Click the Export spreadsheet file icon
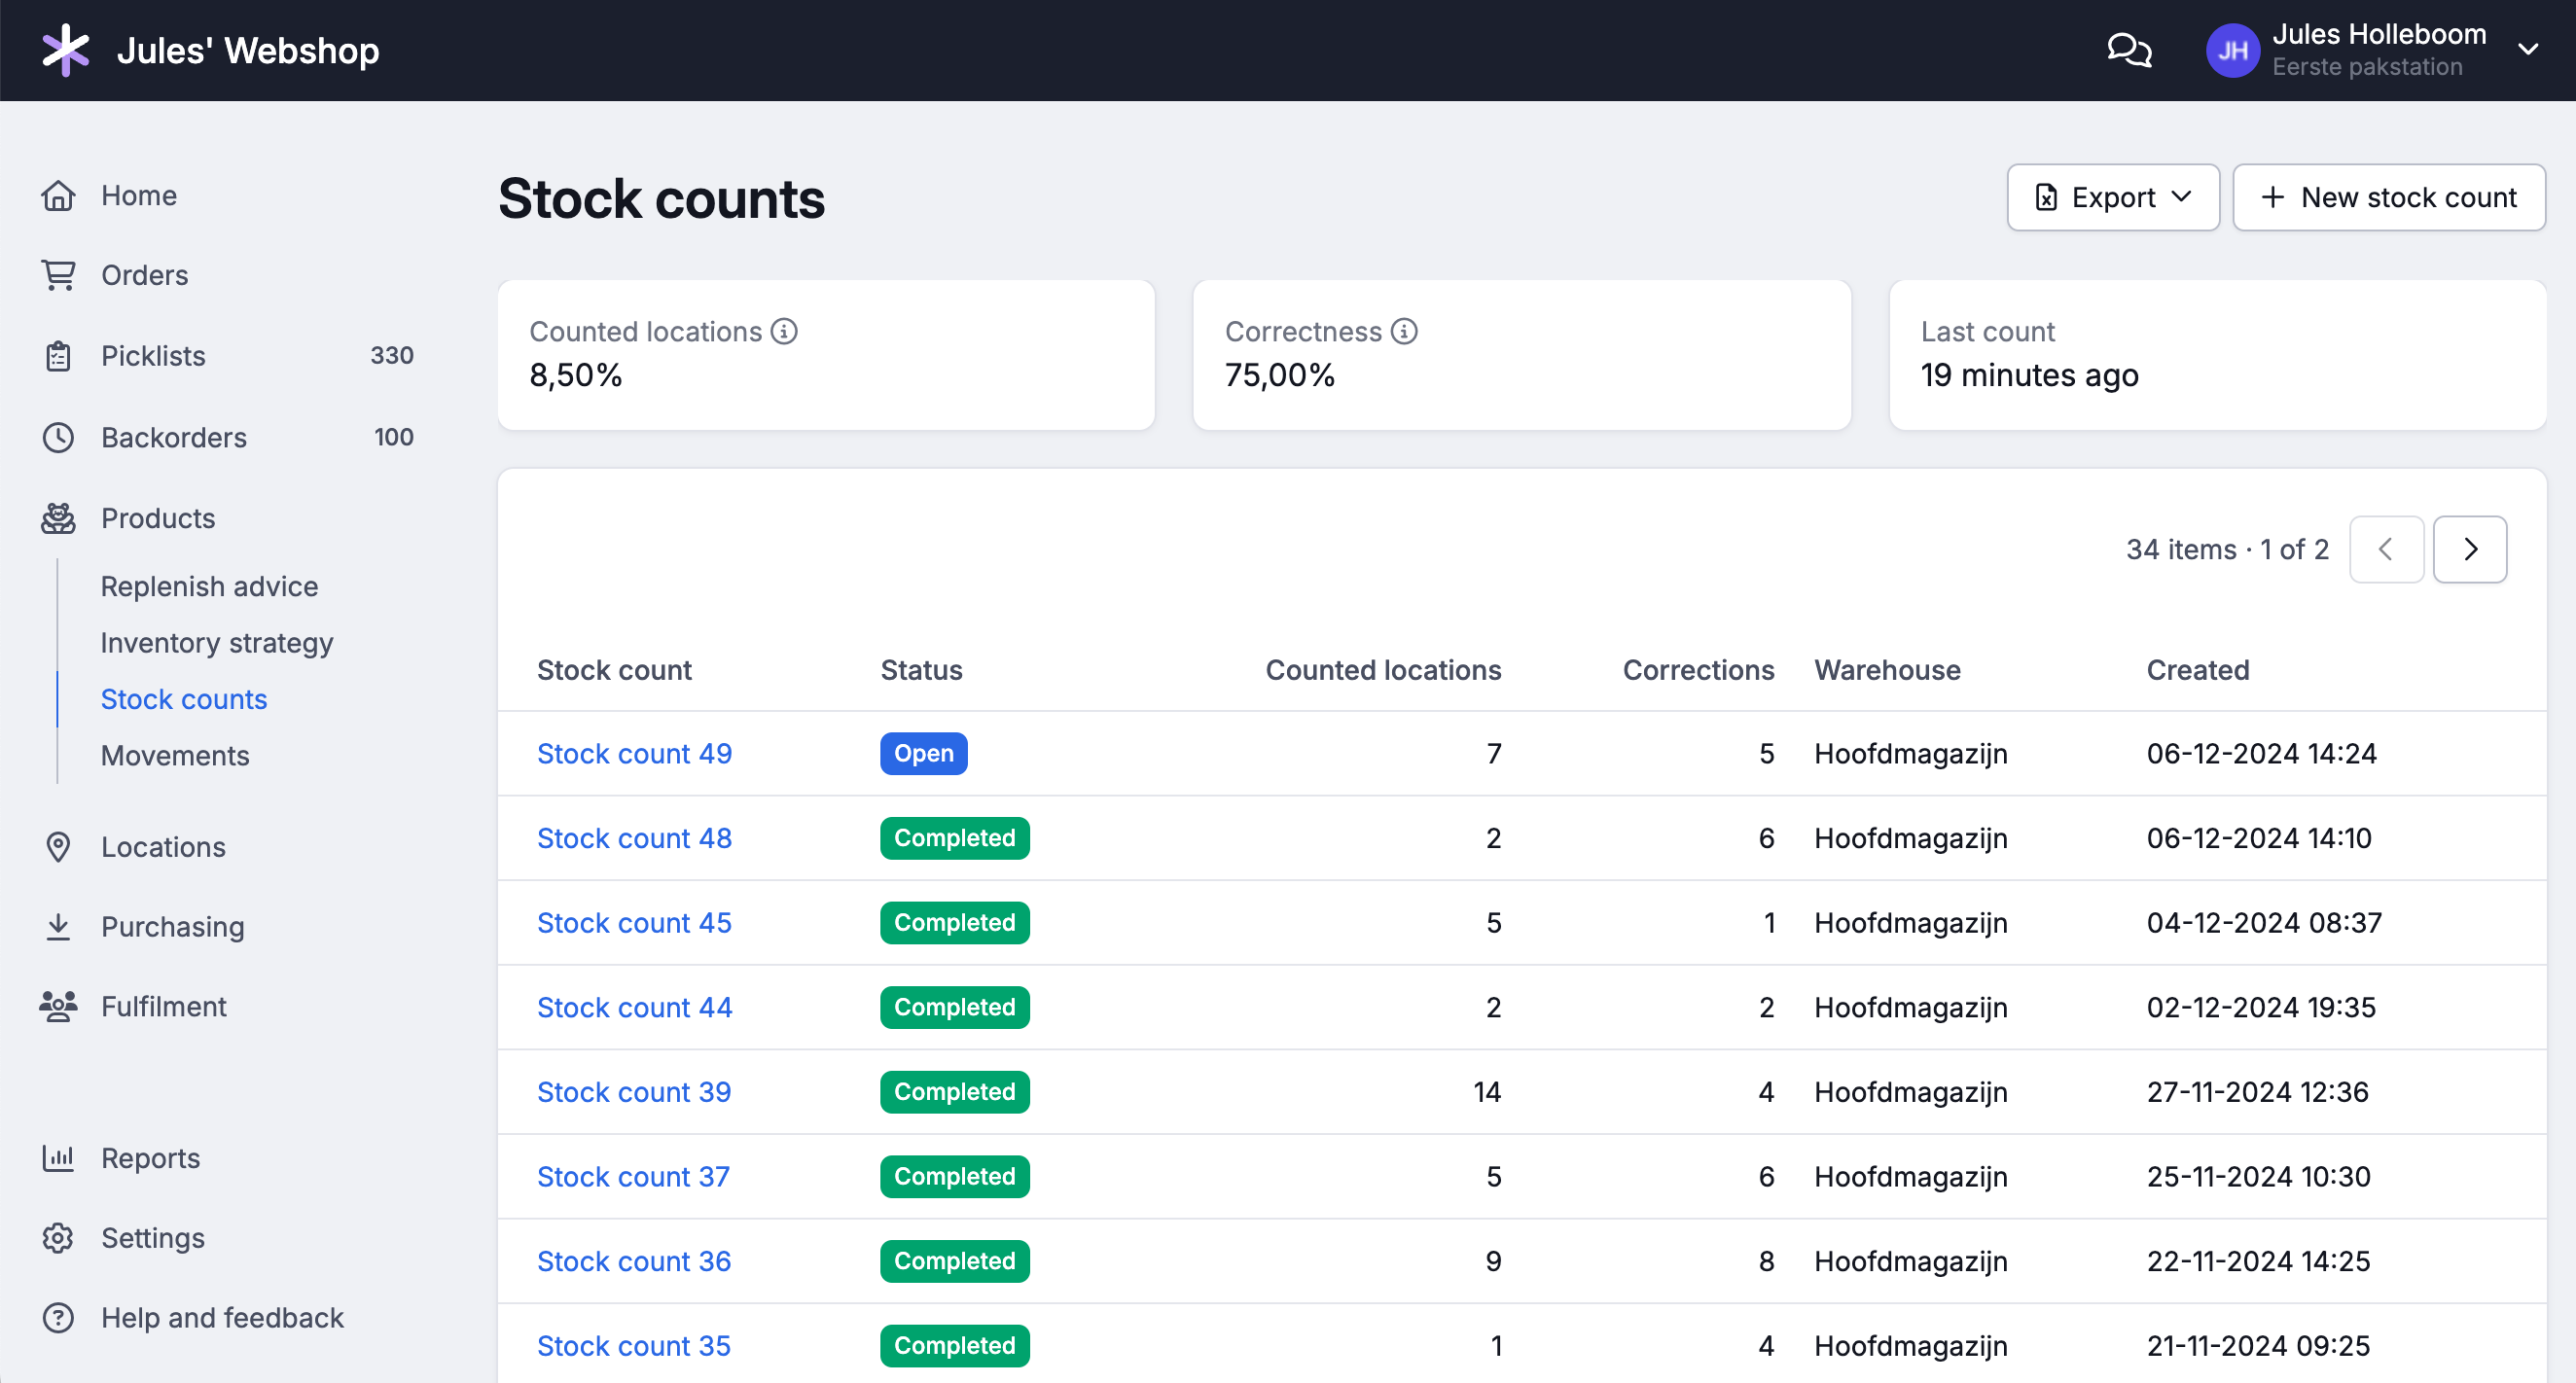This screenshot has width=2576, height=1383. [x=2046, y=197]
